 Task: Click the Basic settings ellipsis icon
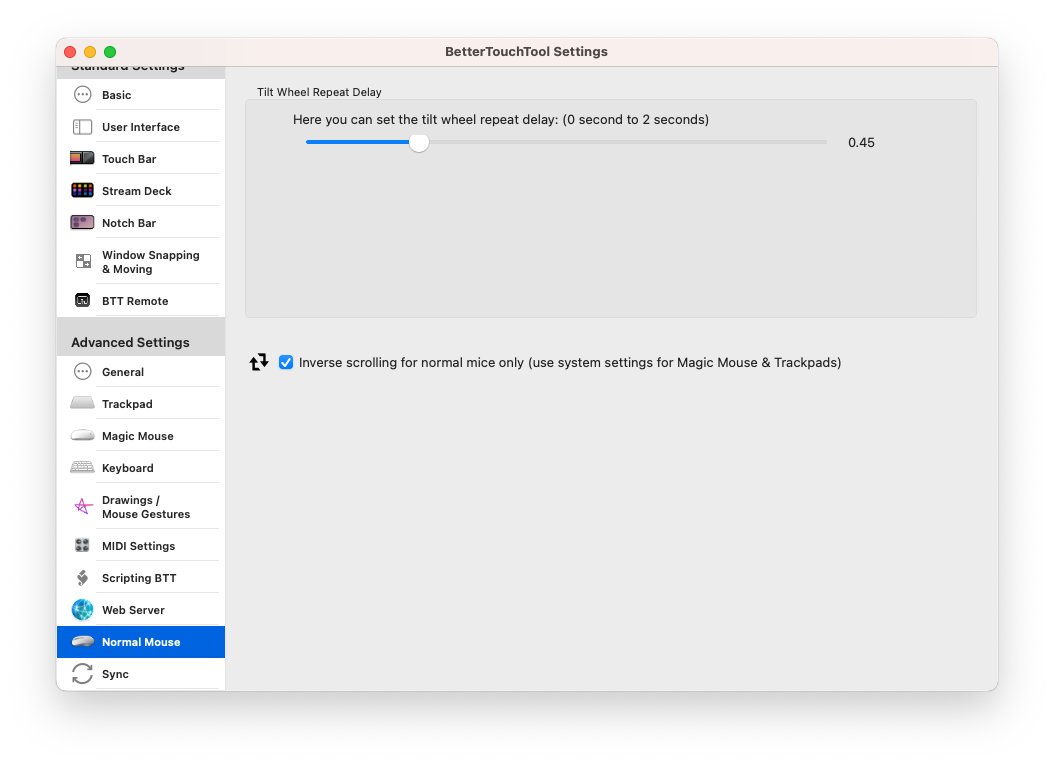pos(83,95)
